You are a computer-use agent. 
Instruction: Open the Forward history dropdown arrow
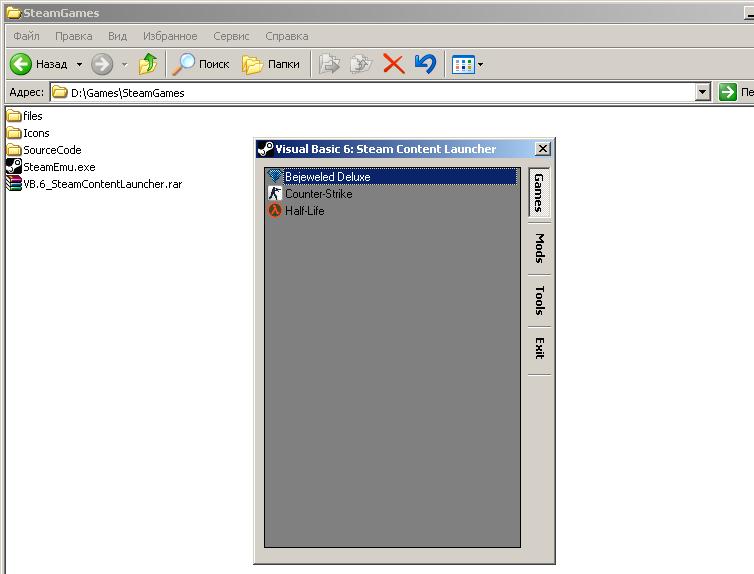tap(124, 64)
